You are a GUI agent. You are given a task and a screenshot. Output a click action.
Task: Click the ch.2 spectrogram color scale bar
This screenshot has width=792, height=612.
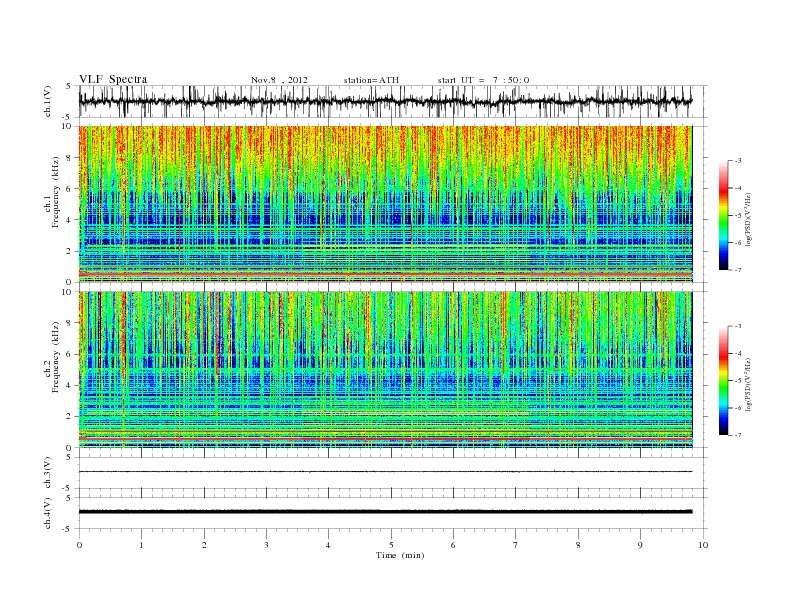click(x=723, y=381)
